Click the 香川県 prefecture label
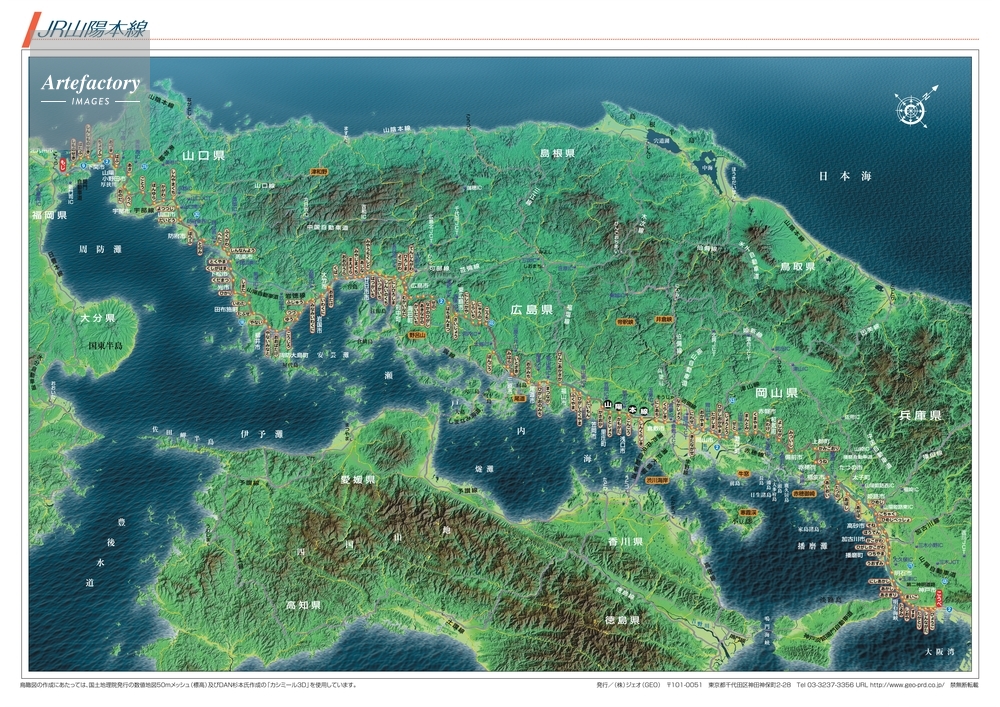This screenshot has height=707, width=1000. point(623,540)
